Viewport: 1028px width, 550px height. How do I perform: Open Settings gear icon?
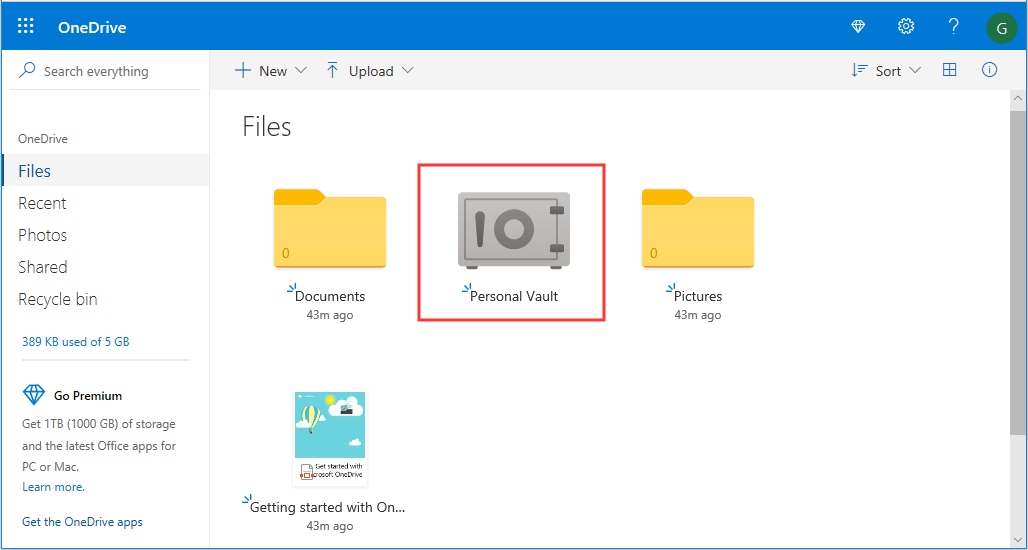906,27
